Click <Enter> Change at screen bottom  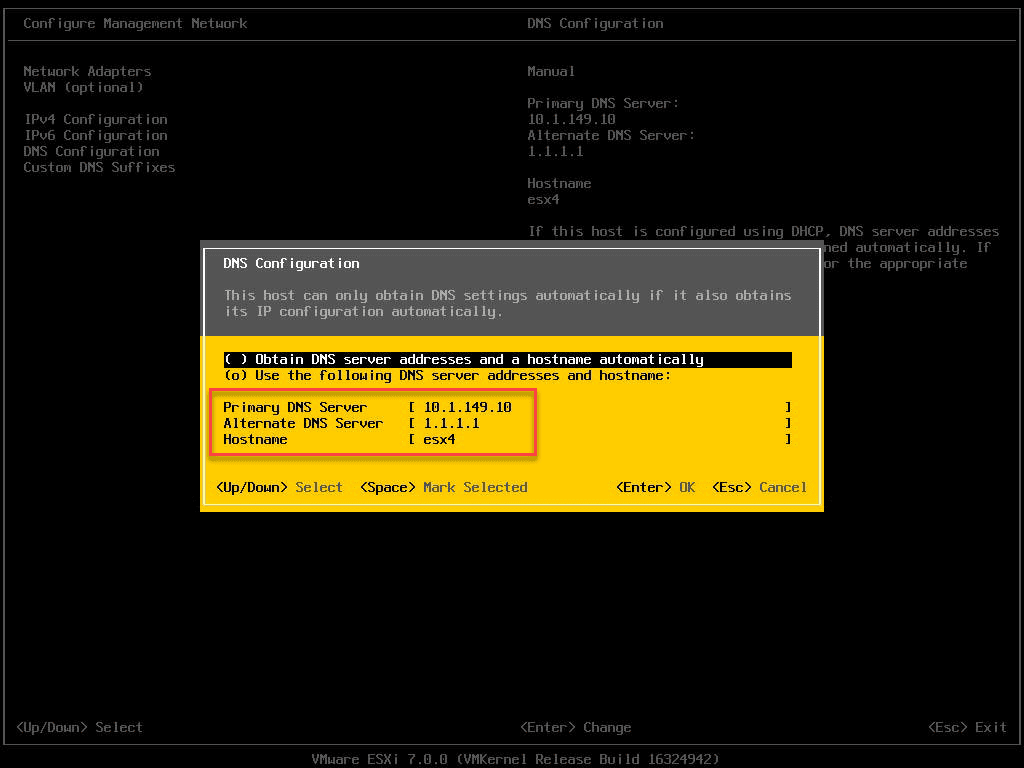[x=575, y=728]
